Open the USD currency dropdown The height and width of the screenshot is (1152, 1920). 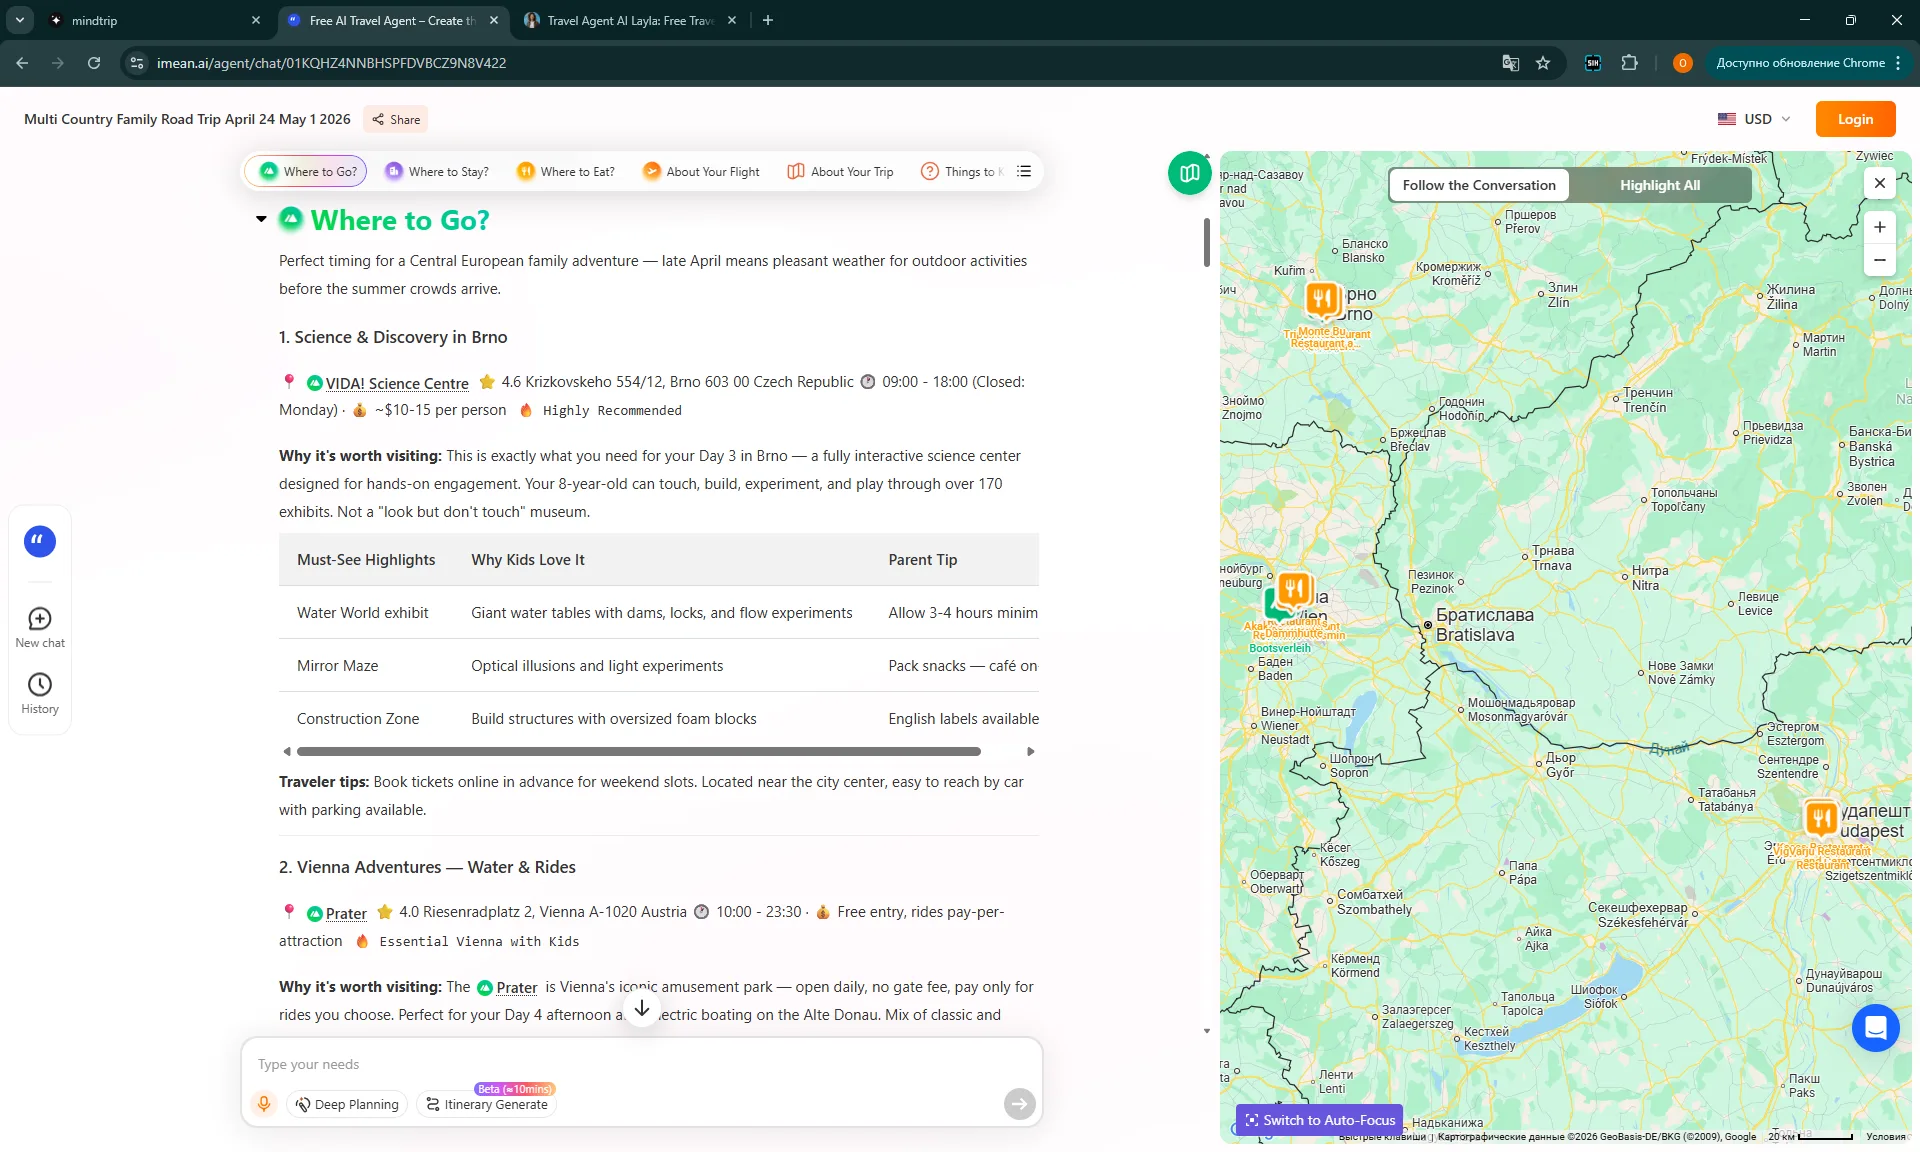[1754, 119]
